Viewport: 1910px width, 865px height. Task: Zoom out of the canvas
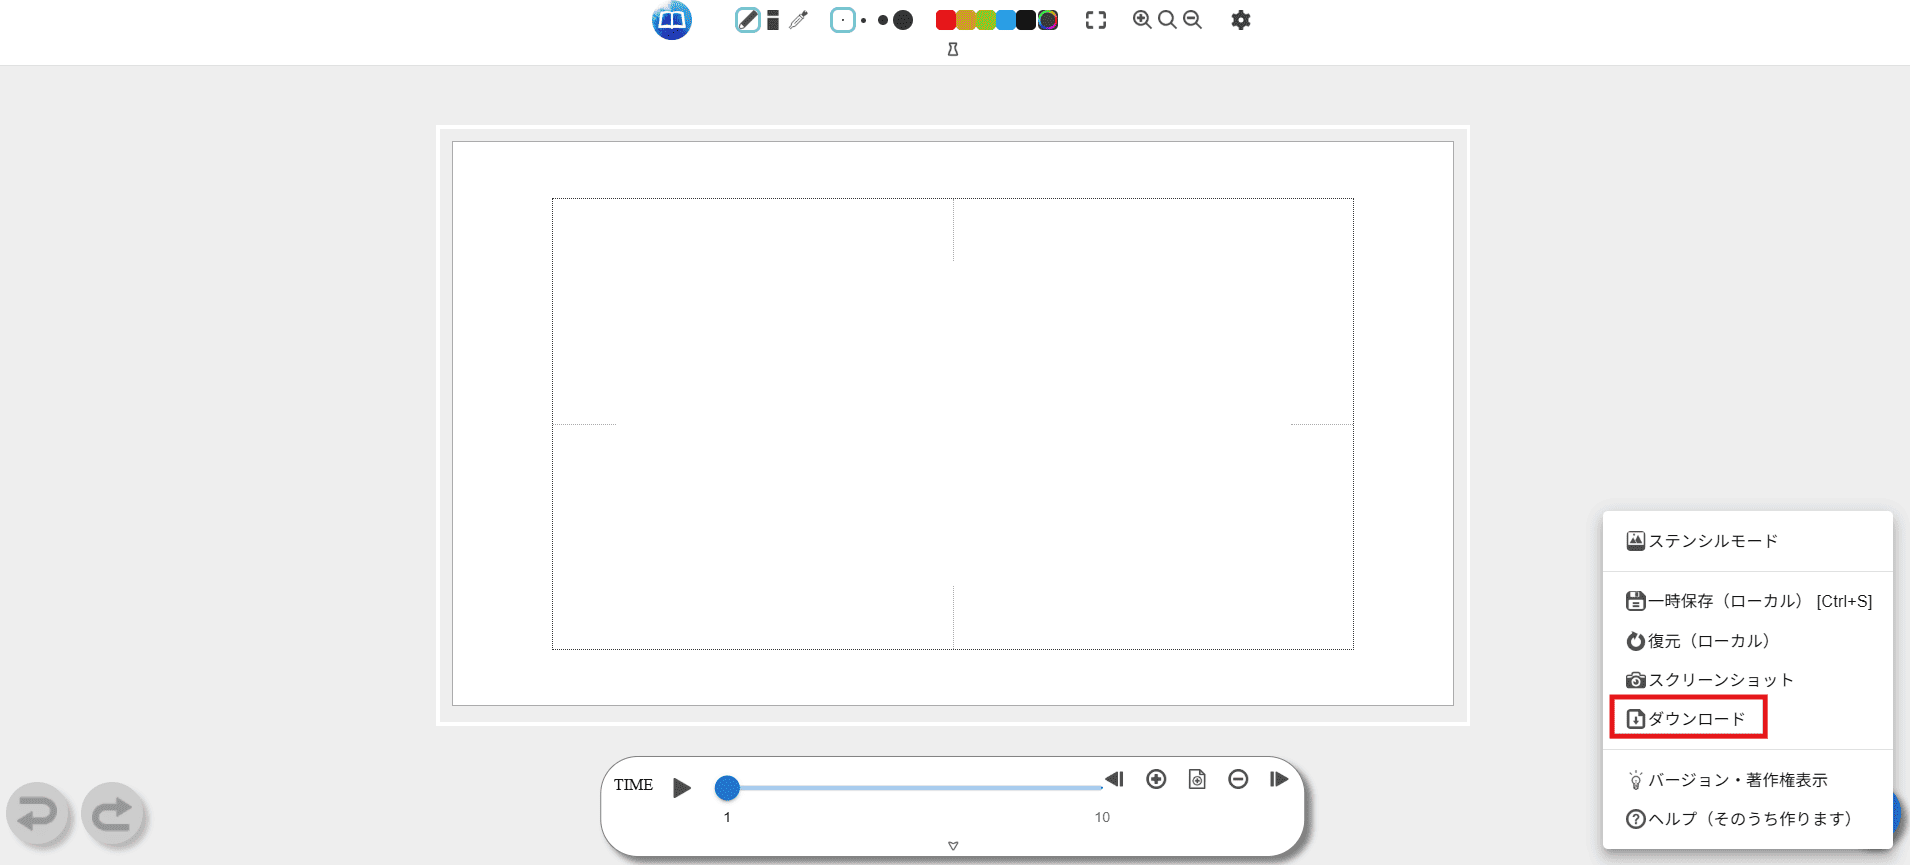(1192, 20)
